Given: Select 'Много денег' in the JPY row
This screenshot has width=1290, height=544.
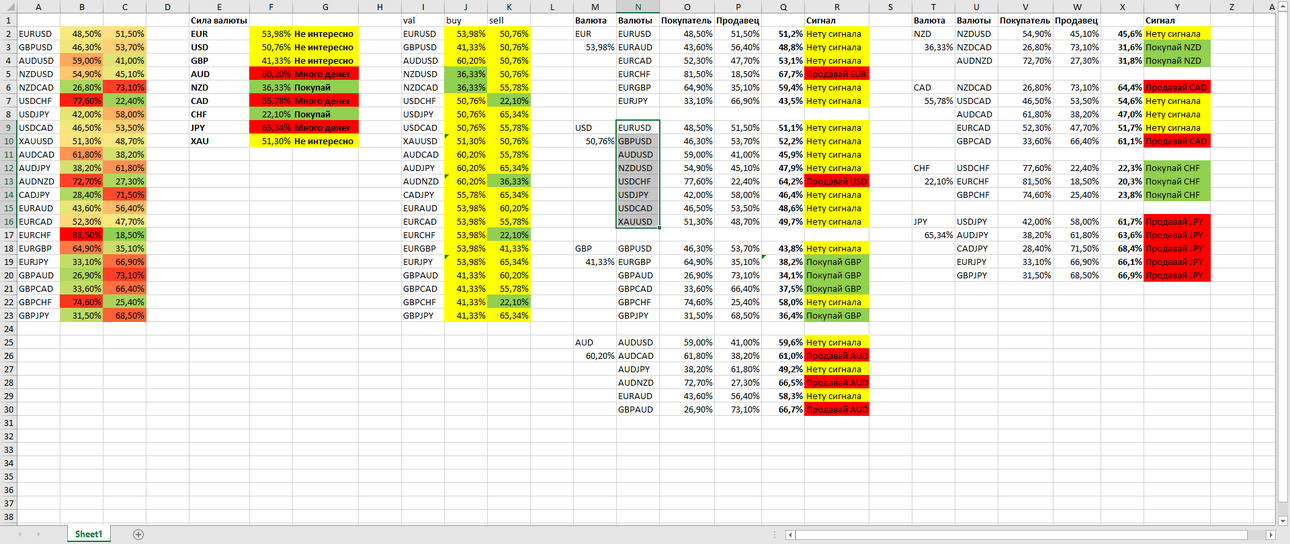Looking at the screenshot, I should 325,128.
